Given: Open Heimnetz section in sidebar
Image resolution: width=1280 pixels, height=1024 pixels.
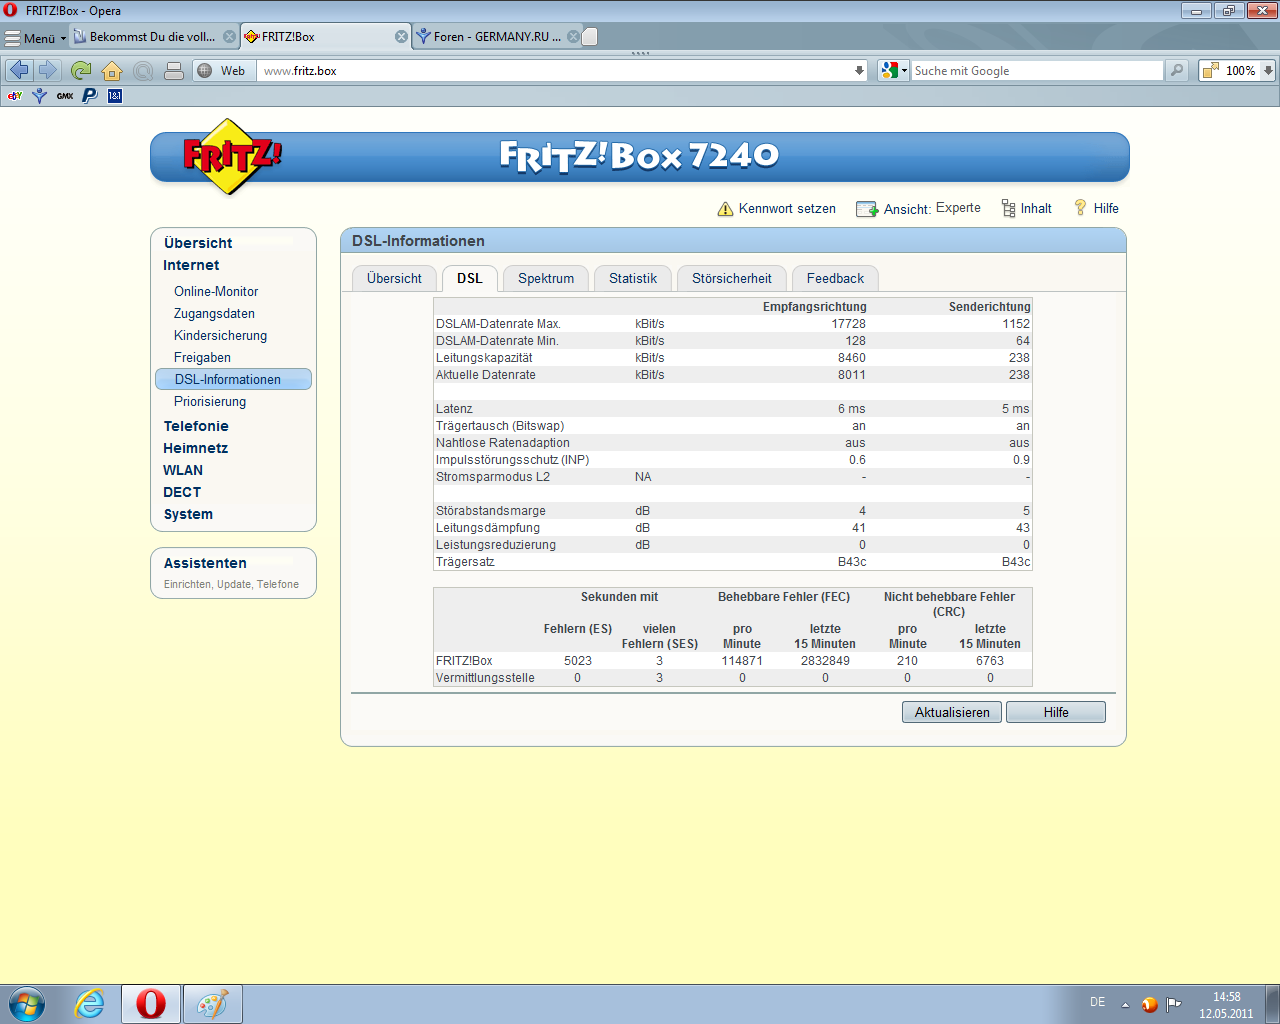Looking at the screenshot, I should [196, 448].
